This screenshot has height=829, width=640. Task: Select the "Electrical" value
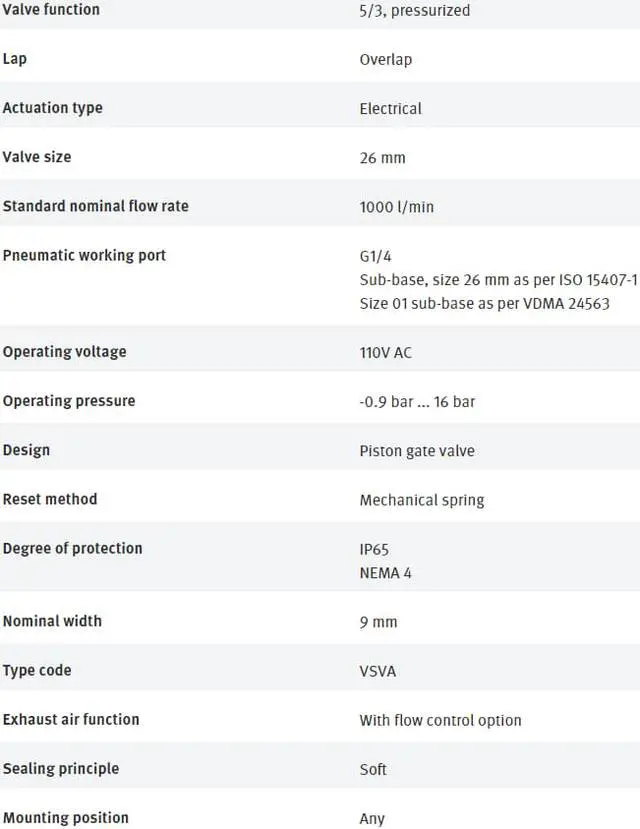pos(390,108)
